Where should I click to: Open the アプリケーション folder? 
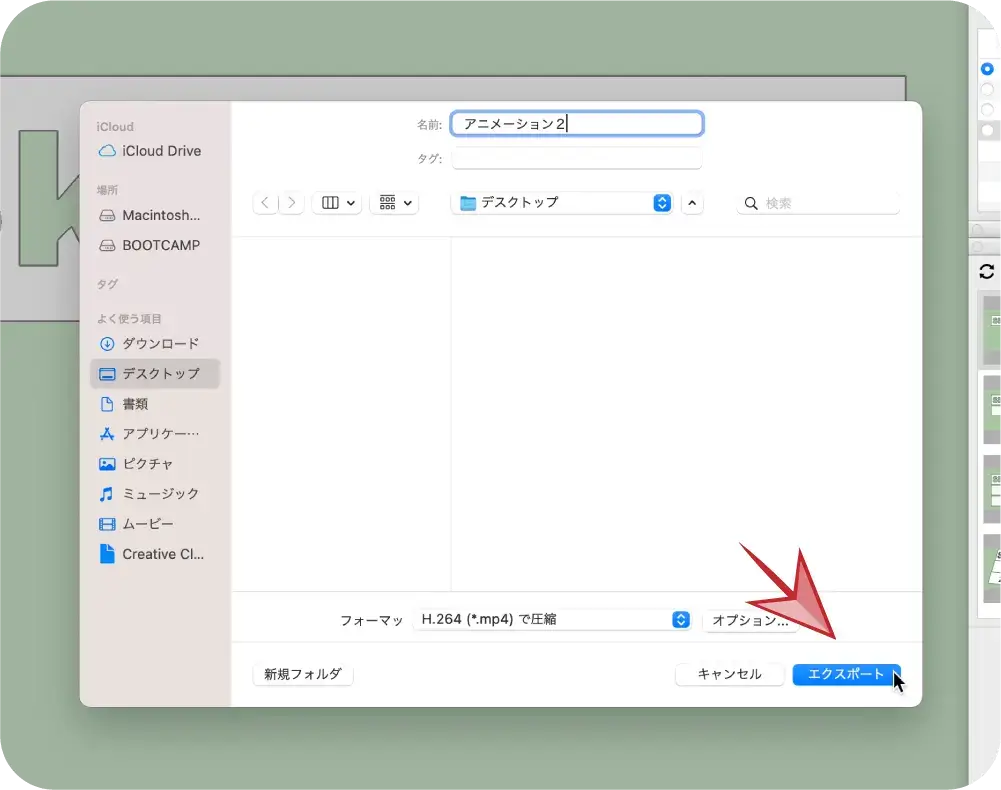160,434
